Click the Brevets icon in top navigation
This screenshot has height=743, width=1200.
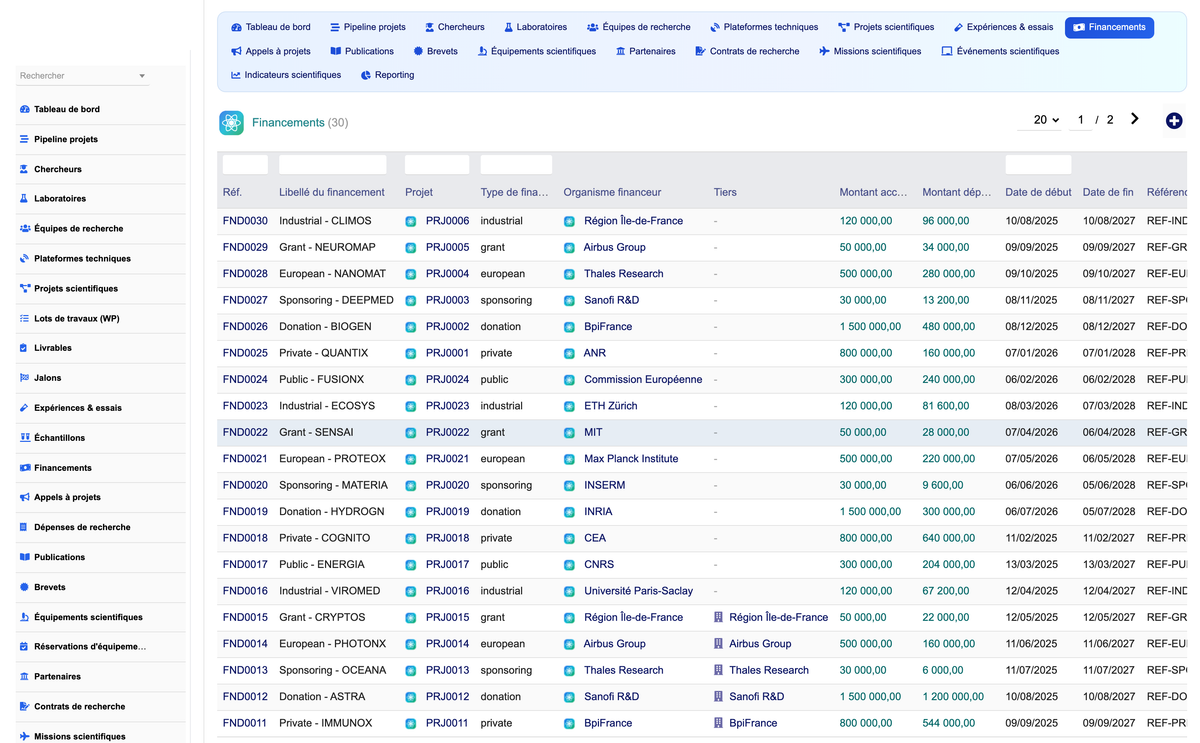418,51
